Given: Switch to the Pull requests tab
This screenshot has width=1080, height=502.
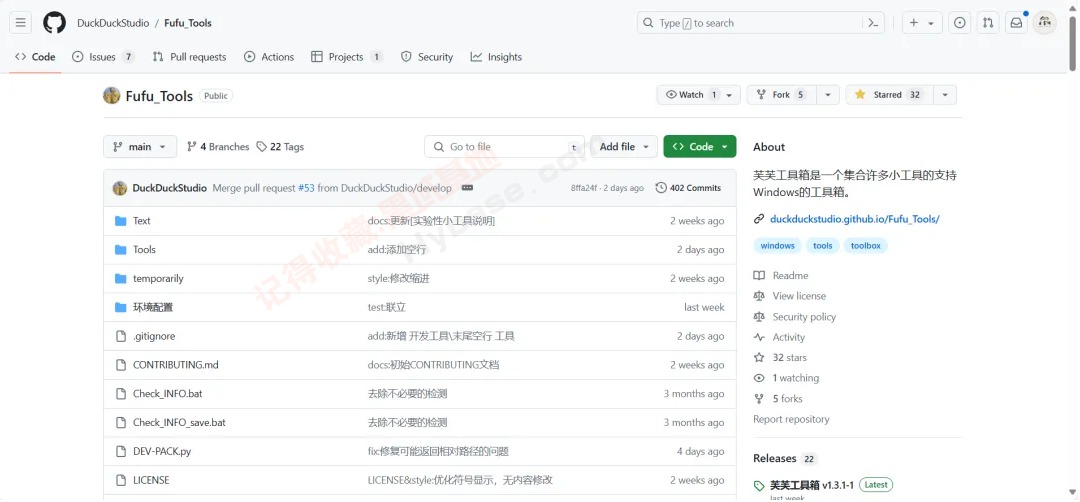Looking at the screenshot, I should [x=189, y=57].
